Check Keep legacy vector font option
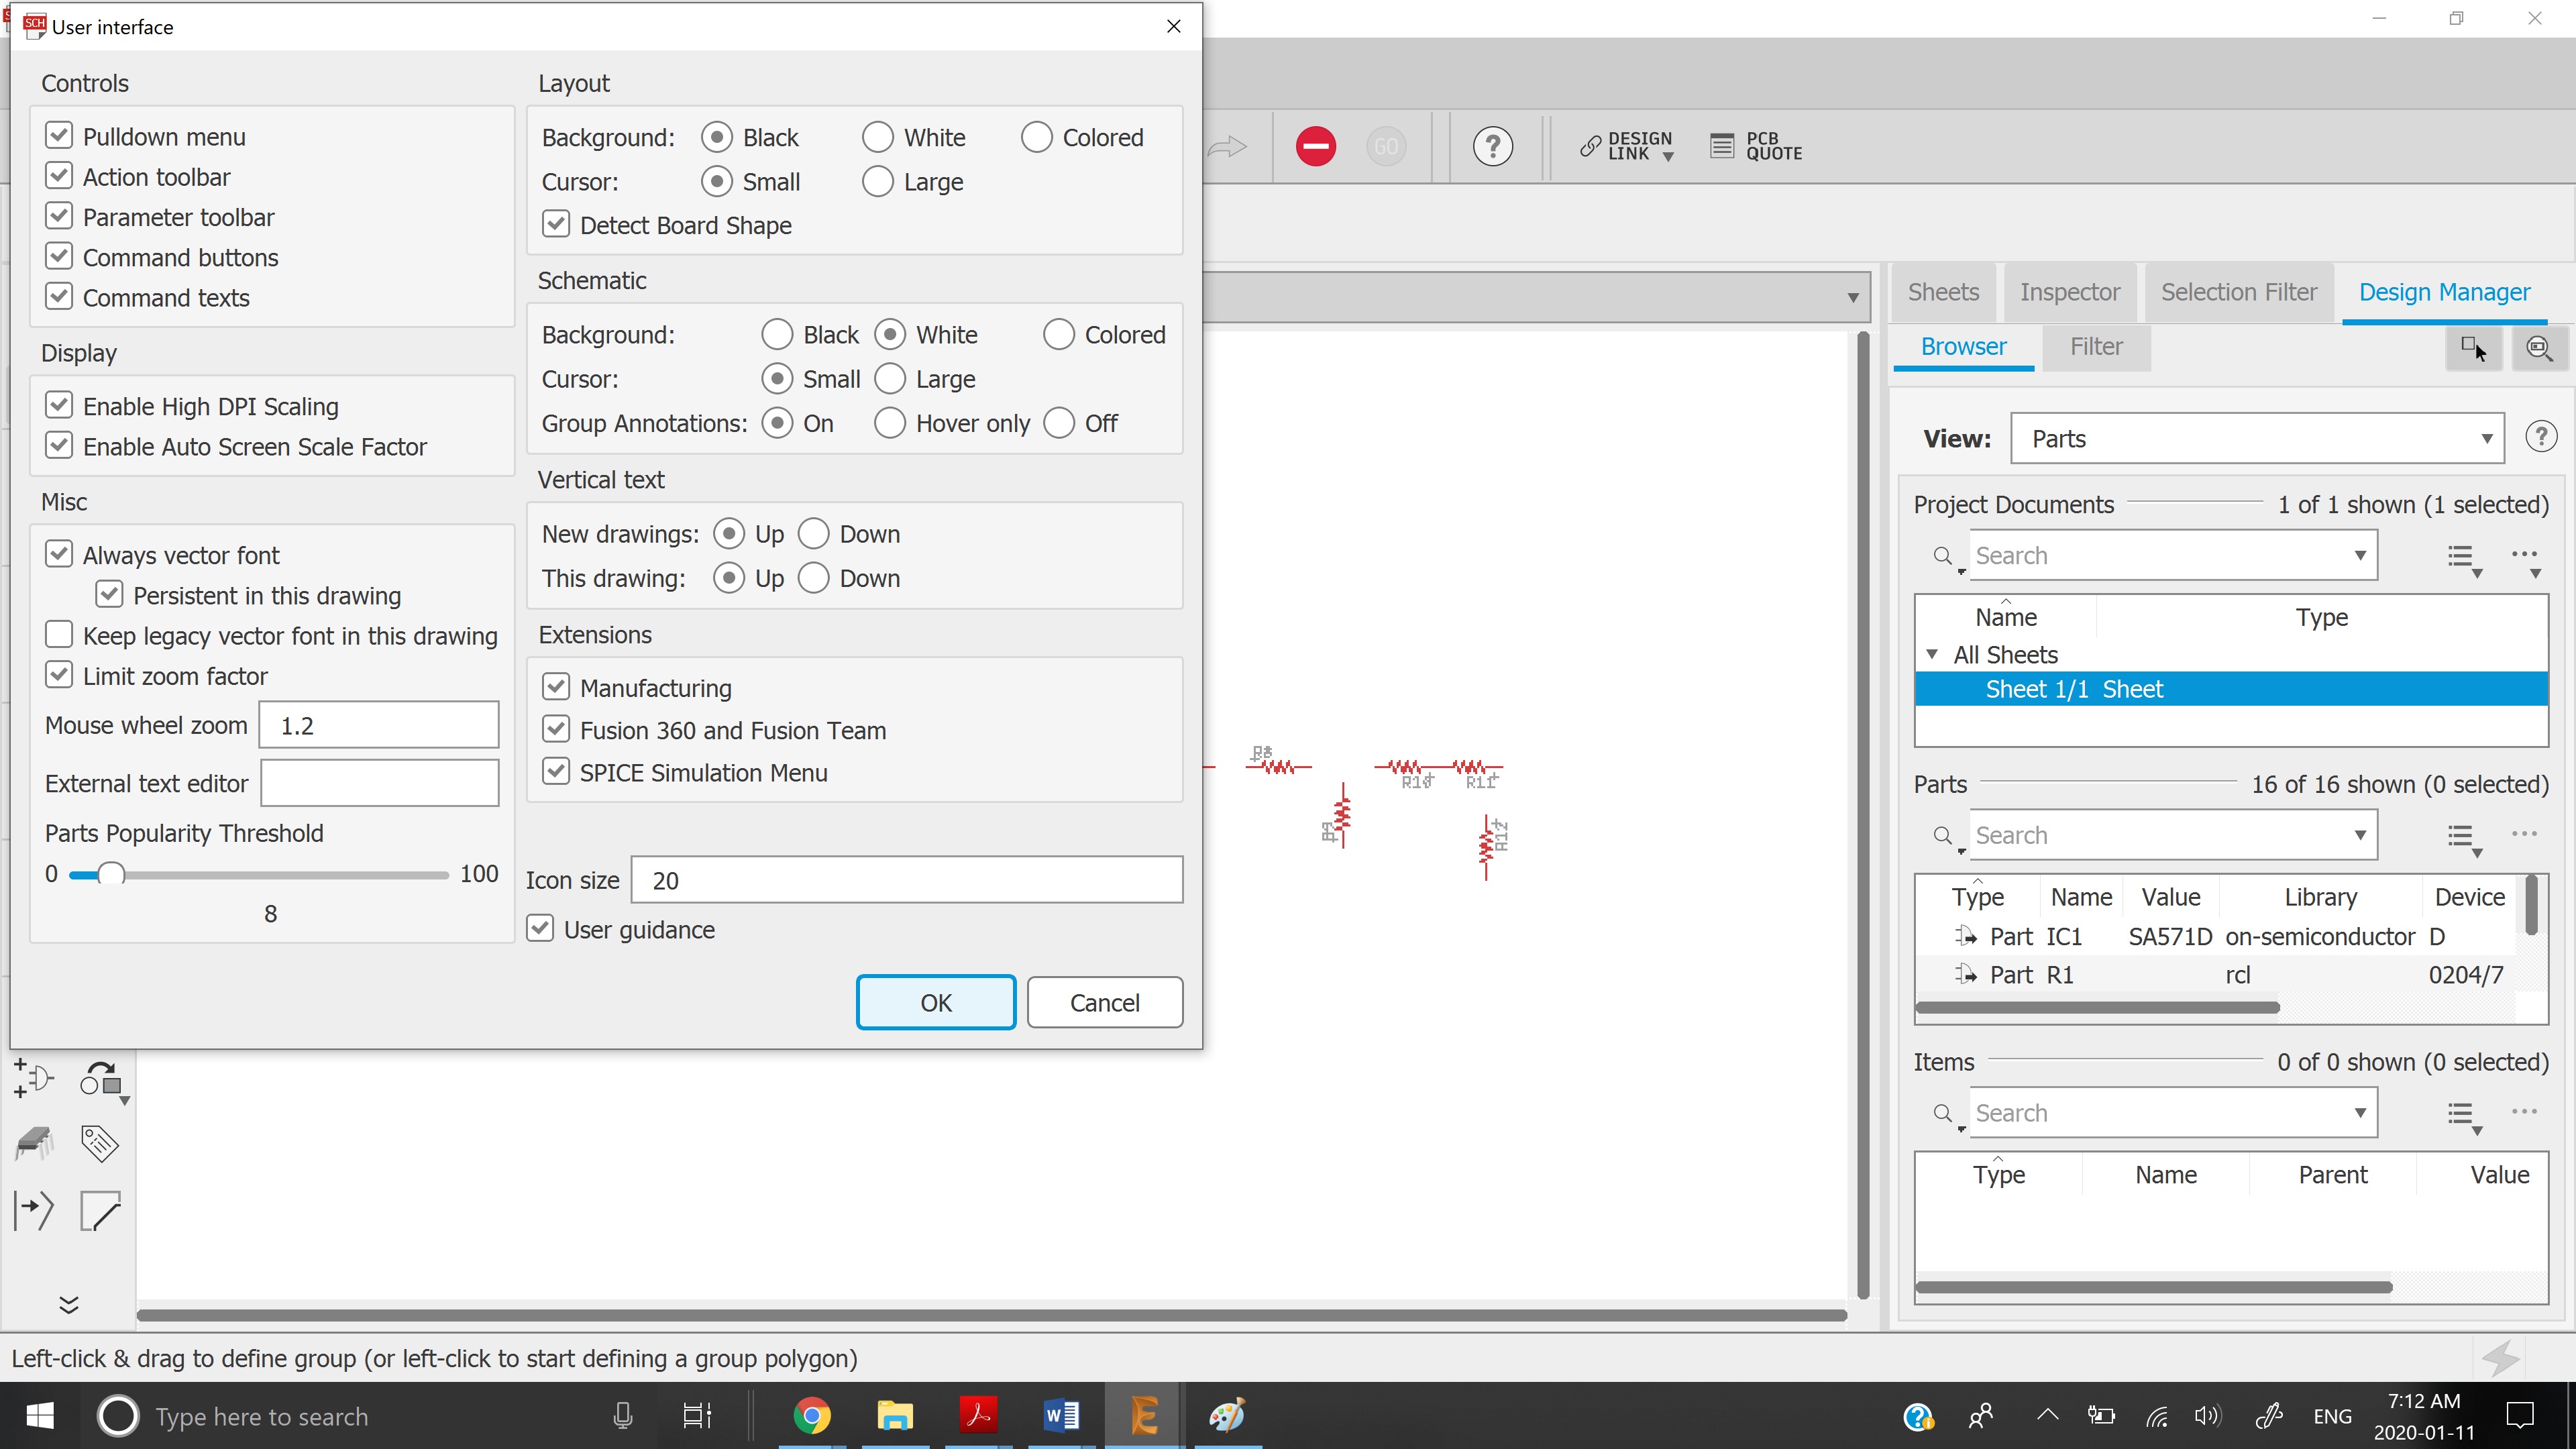2576x1449 pixels. tap(59, 635)
